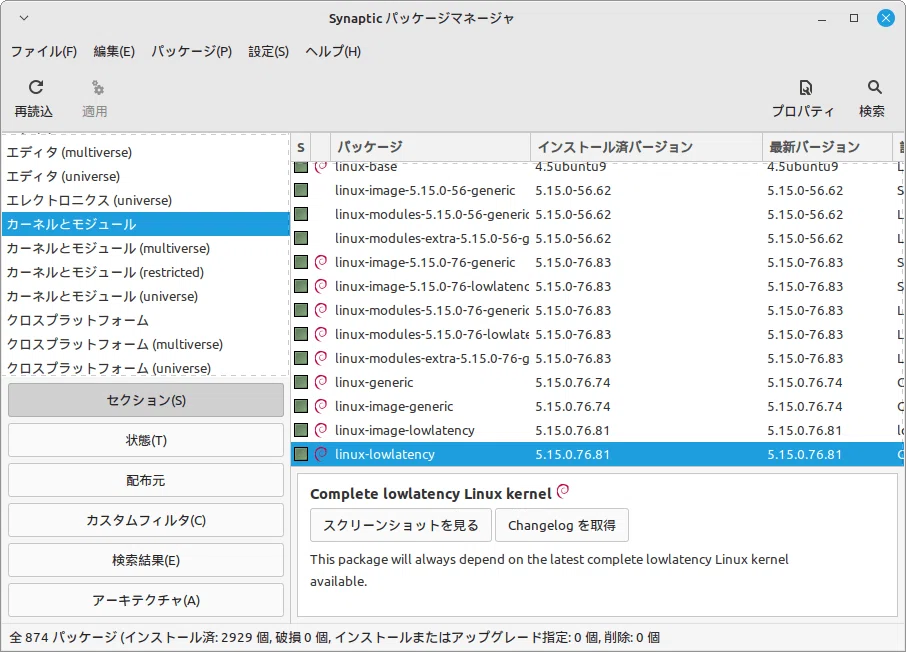
Task: Click the アーキテクチャ(A) button
Action: [x=146, y=600]
